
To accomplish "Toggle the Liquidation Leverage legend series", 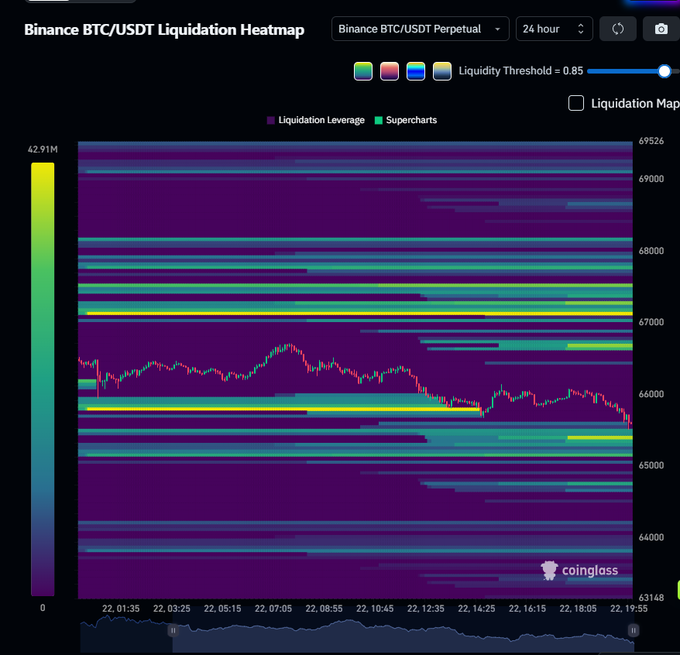I will (x=316, y=120).
